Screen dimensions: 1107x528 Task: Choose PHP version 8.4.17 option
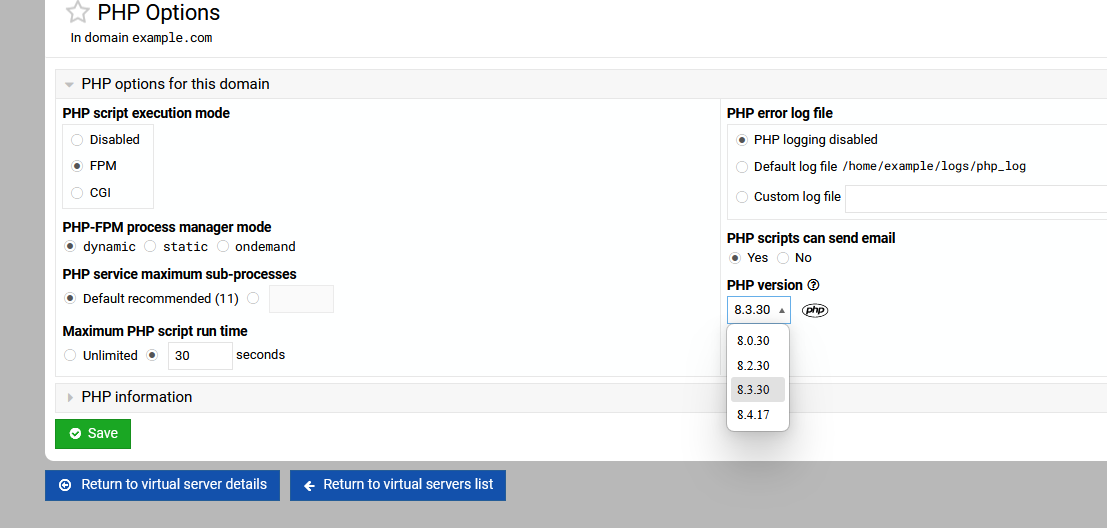tap(753, 414)
